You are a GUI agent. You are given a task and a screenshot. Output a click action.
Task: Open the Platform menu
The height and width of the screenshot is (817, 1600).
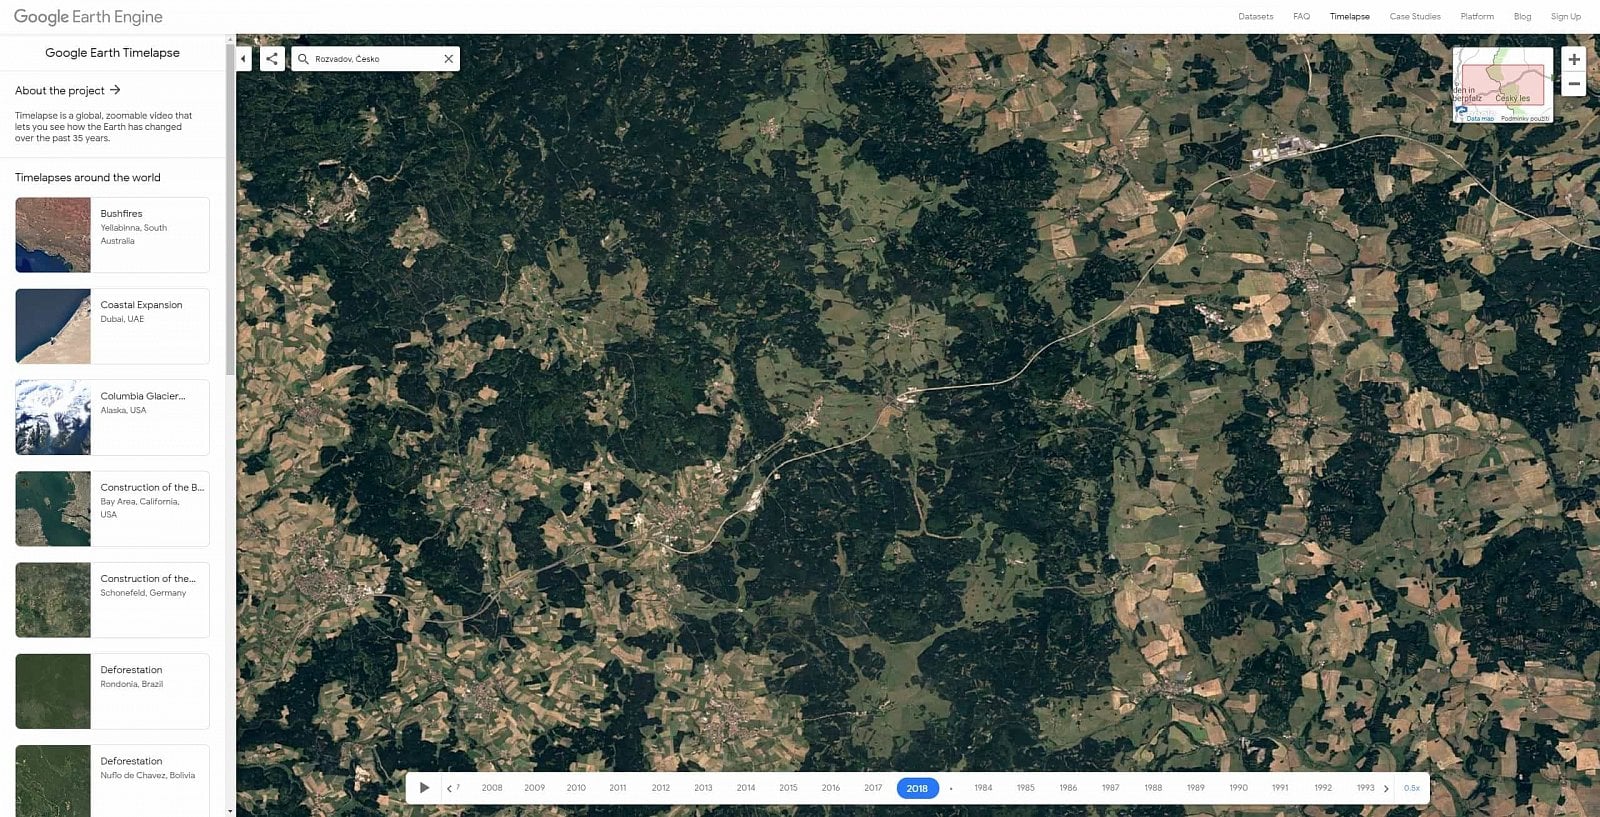point(1477,17)
